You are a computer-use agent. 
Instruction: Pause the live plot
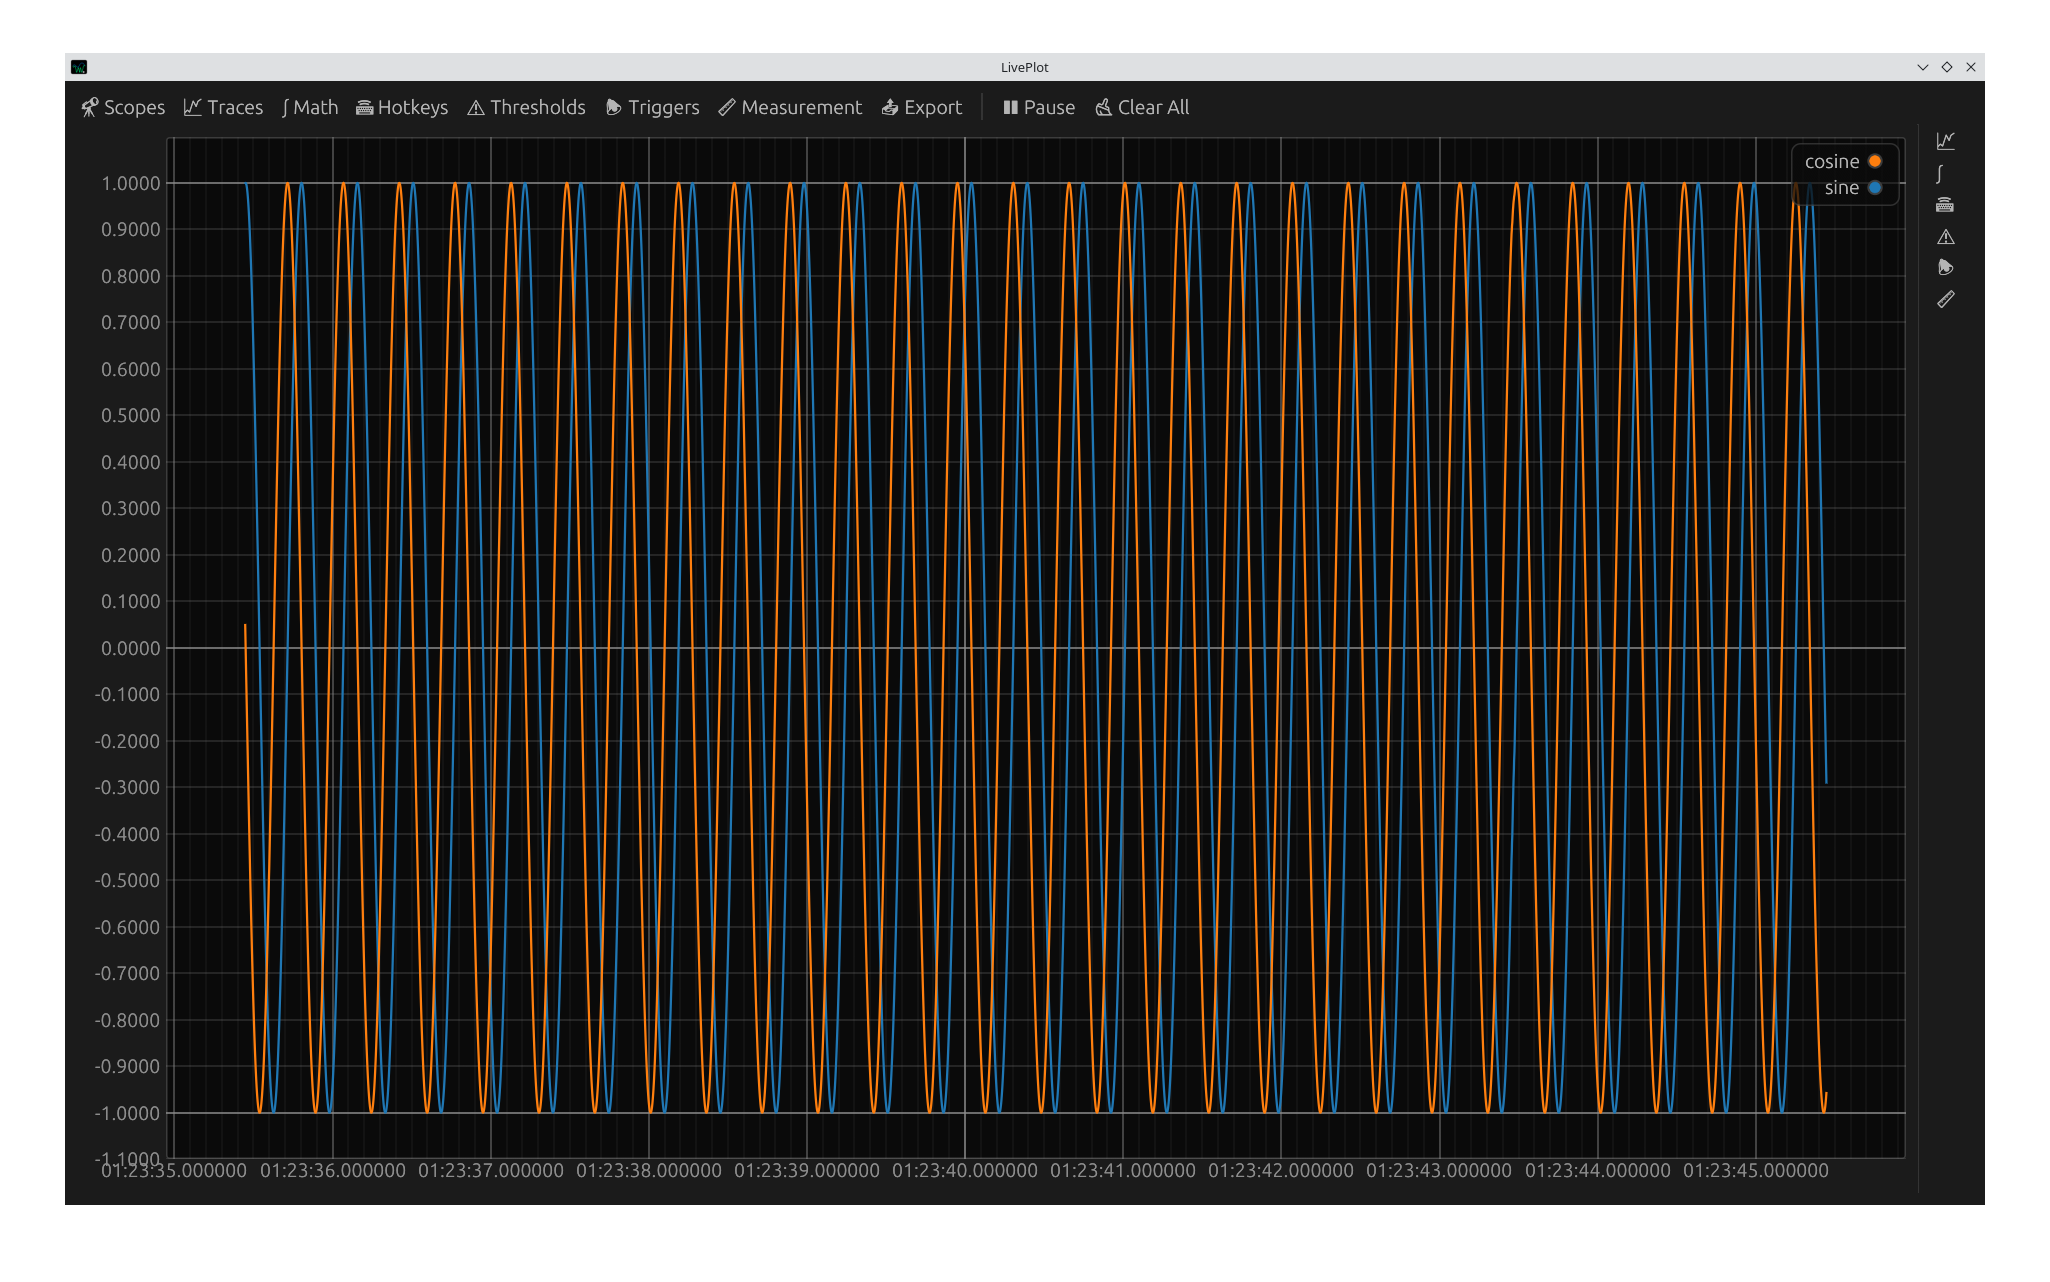pyautogui.click(x=1039, y=107)
